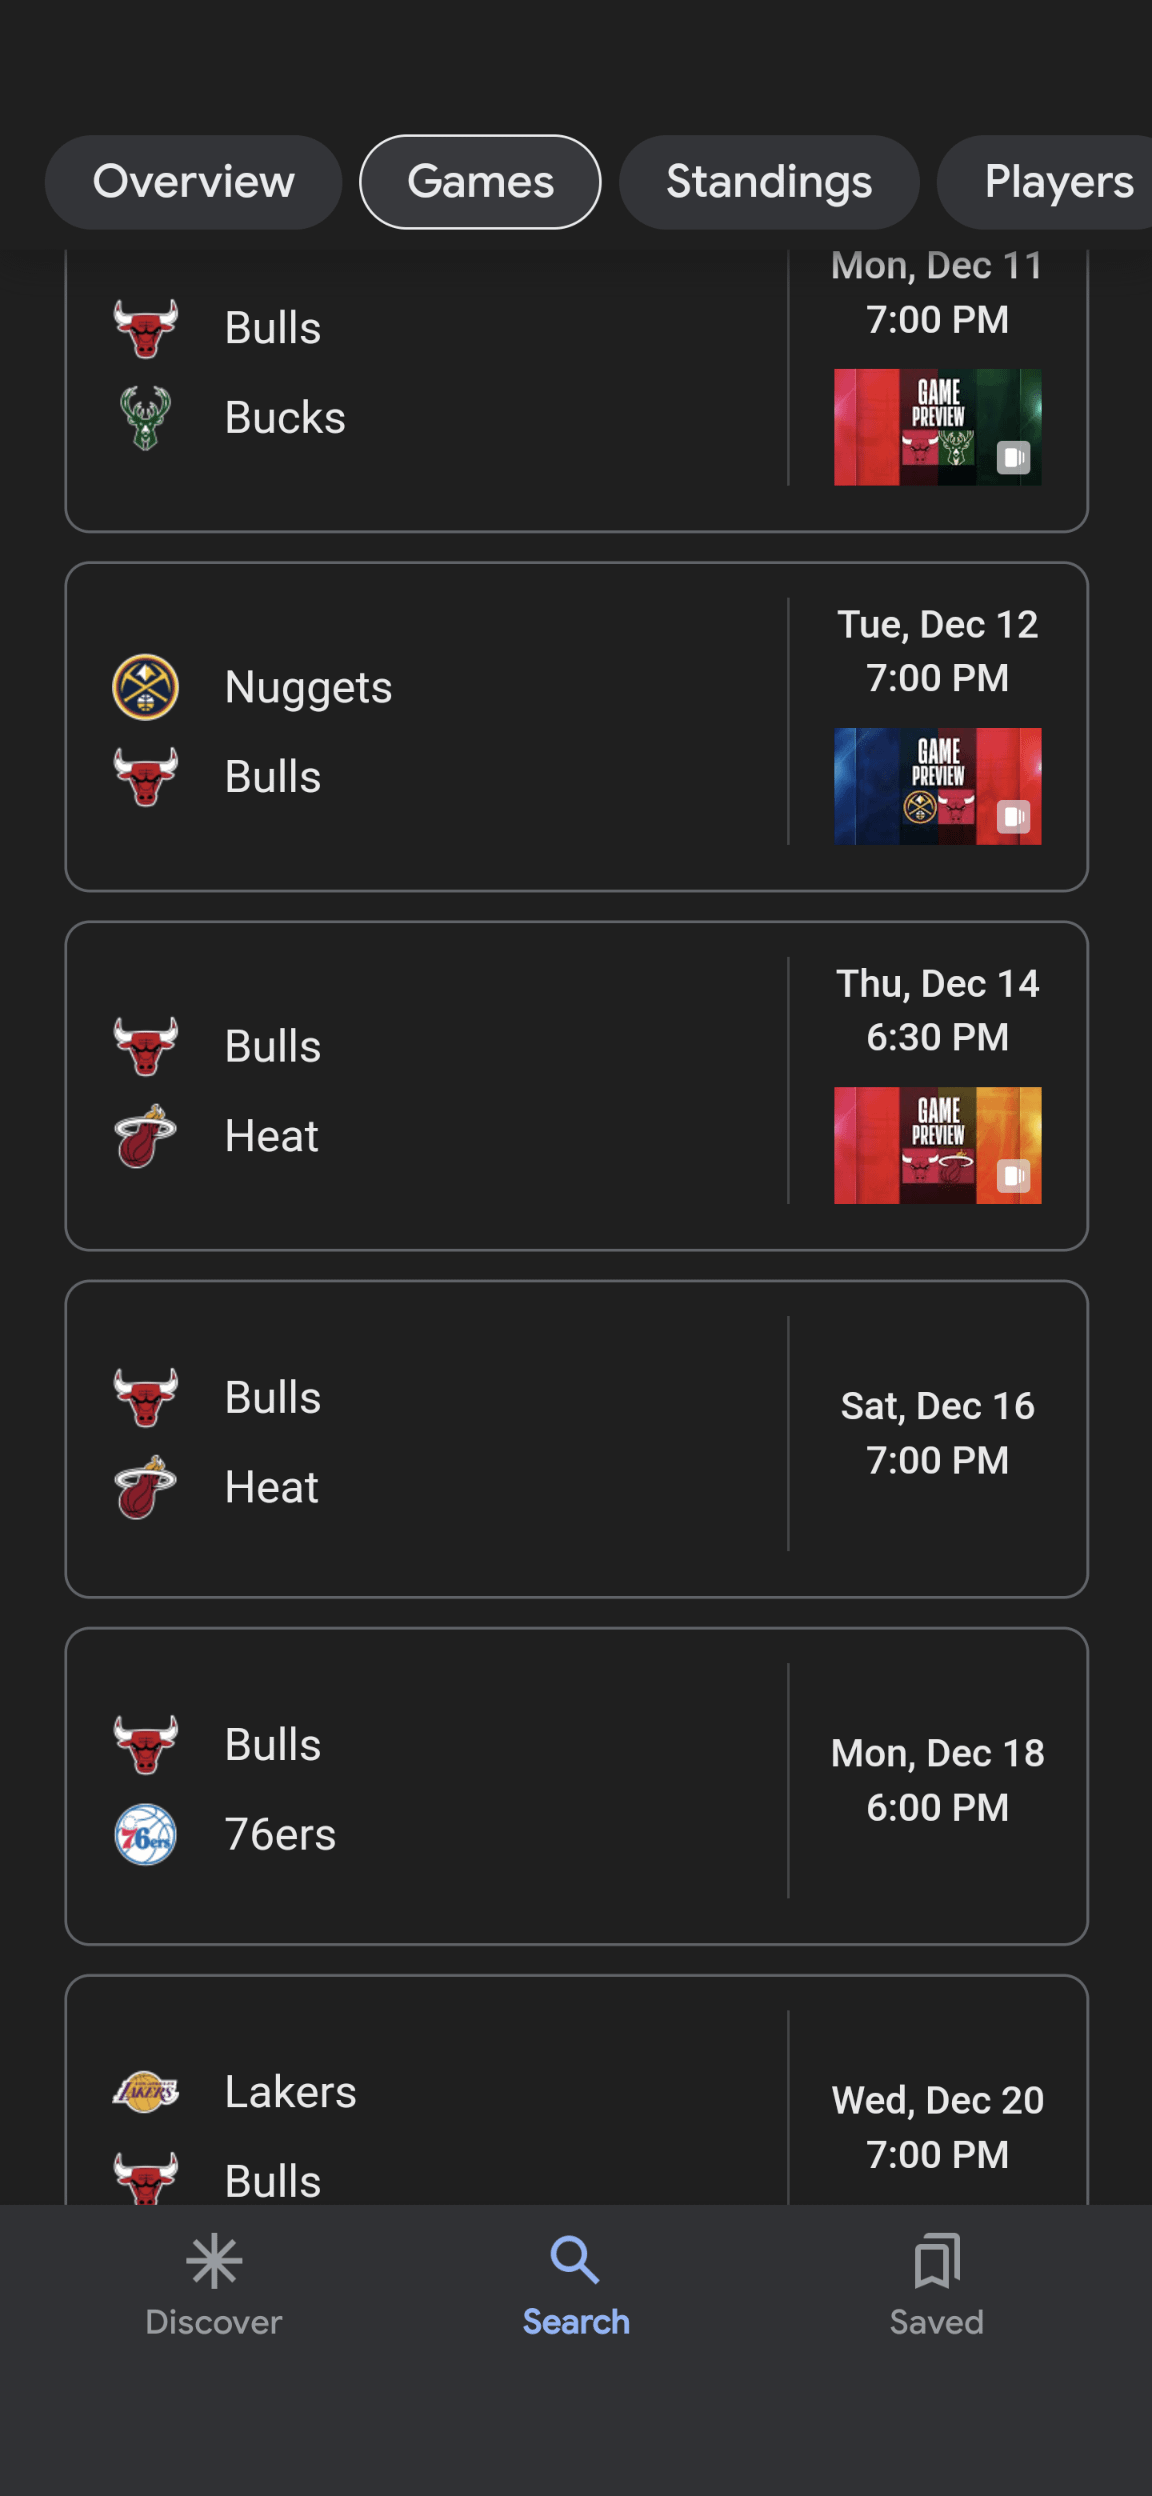Play Bulls vs Heat game preview
The height and width of the screenshot is (2496, 1152).
937,1145
